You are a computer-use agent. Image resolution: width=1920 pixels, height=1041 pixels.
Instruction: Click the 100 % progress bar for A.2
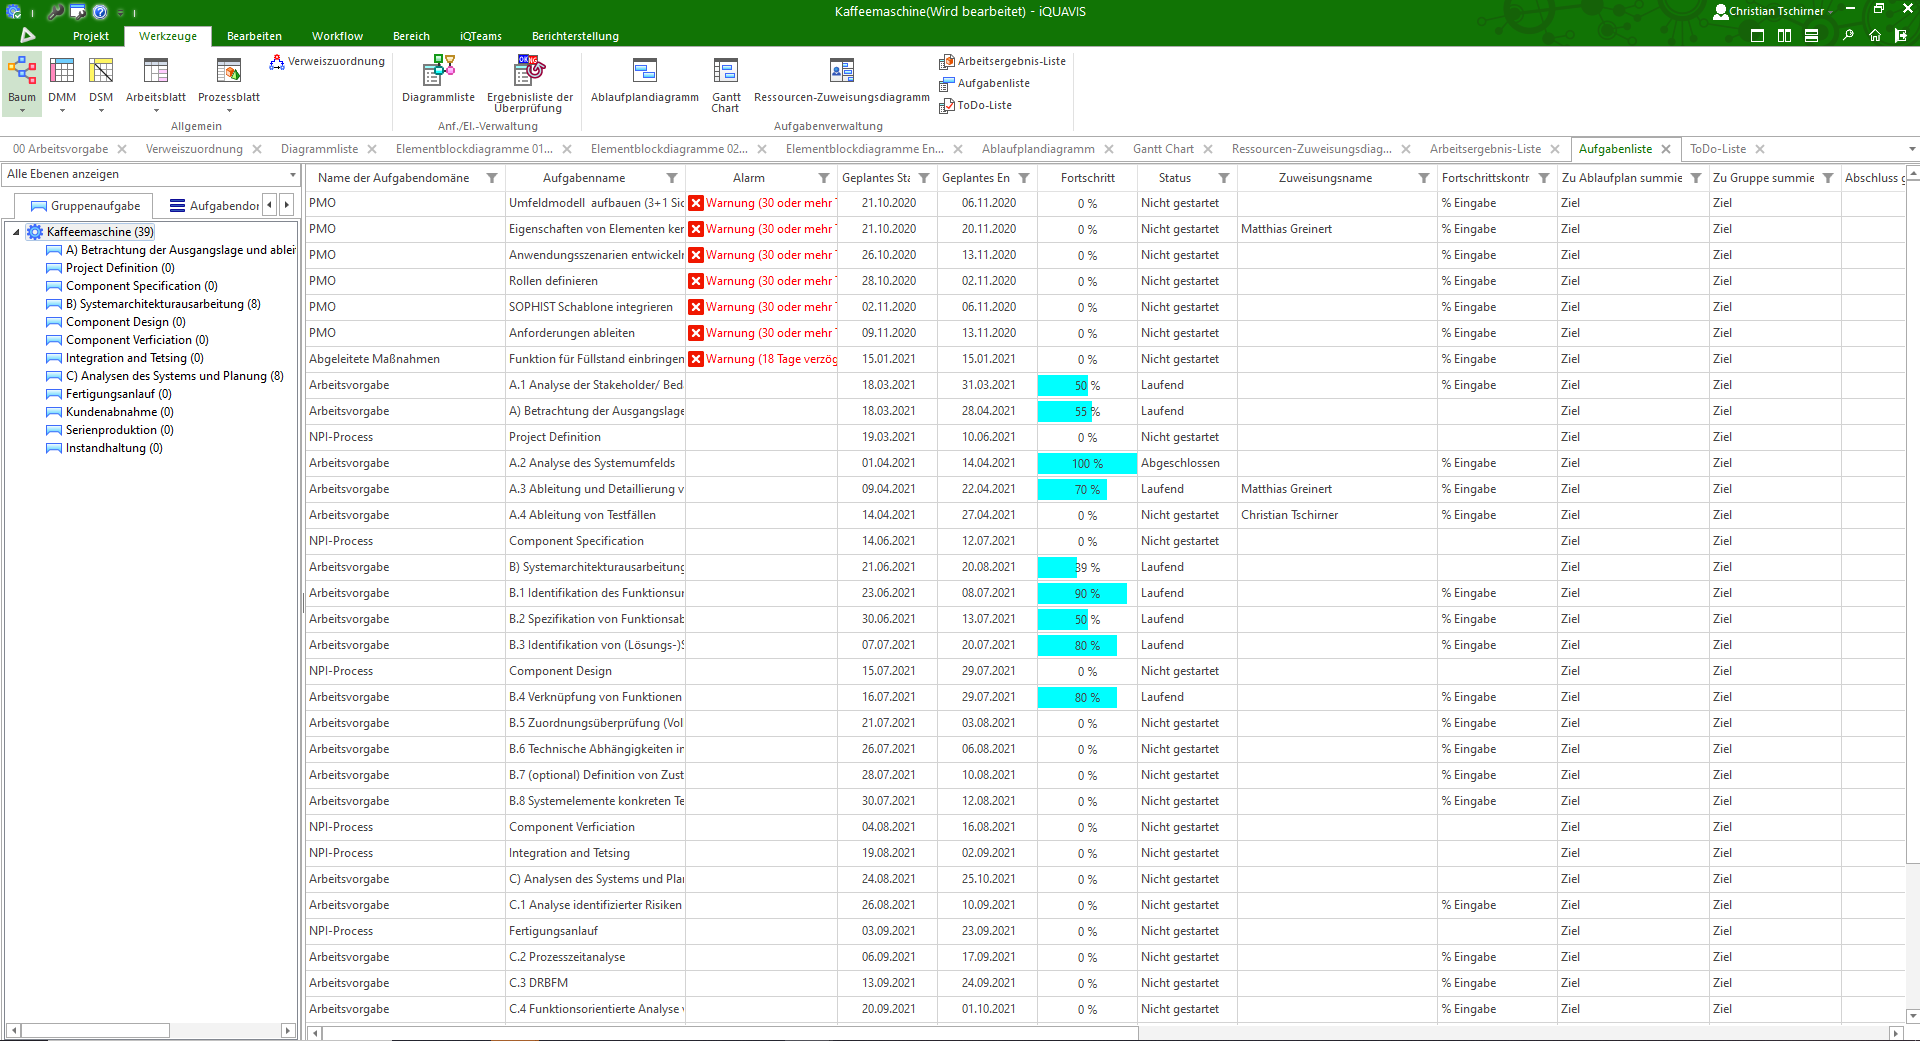pos(1087,463)
